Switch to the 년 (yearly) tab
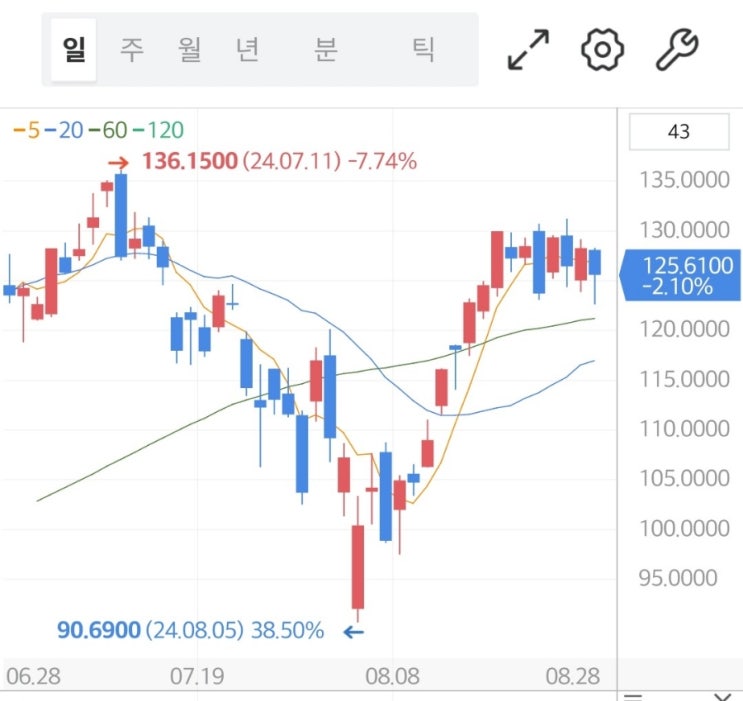The image size is (743, 701). 247,50
